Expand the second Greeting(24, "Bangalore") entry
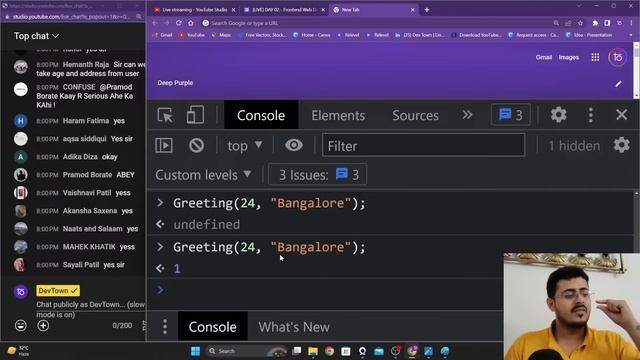 click(x=160, y=247)
